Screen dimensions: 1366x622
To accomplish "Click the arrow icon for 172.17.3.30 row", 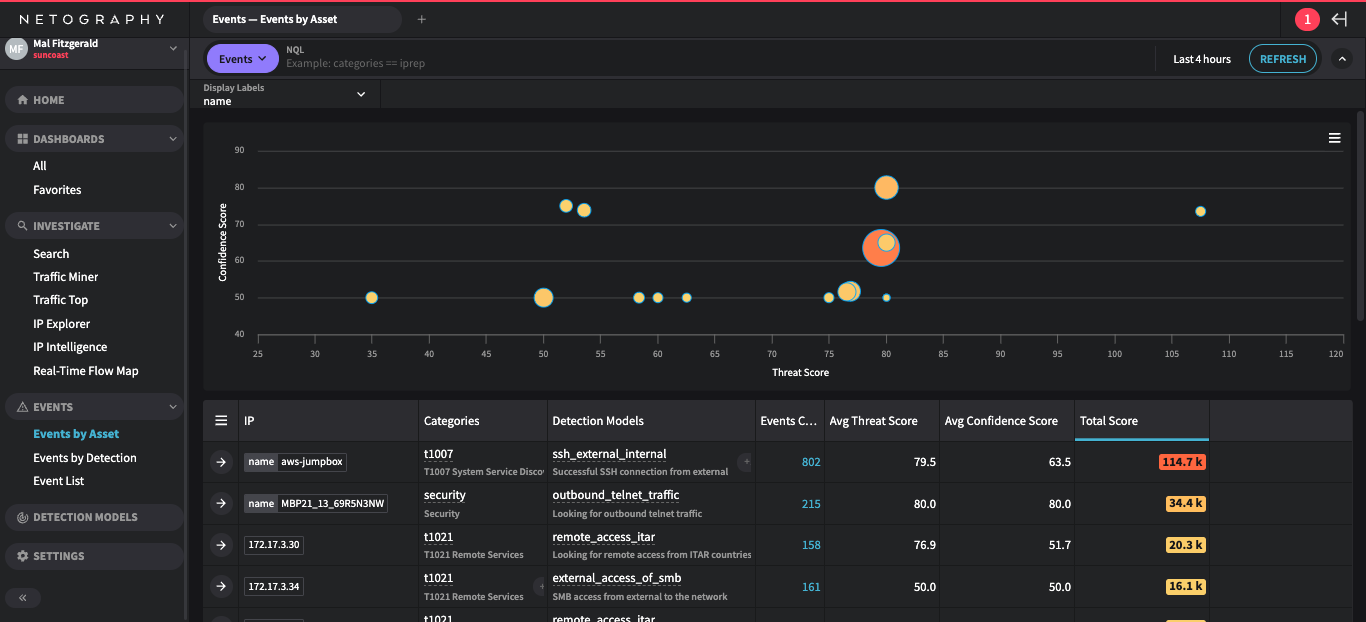I will (221, 545).
